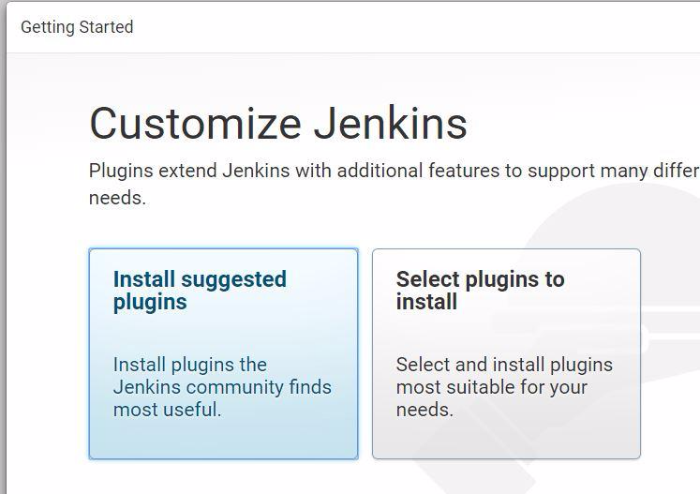Viewport: 700px width, 494px height.
Task: Click the 'Install suggested plugins' bold title
Action: pos(200,291)
